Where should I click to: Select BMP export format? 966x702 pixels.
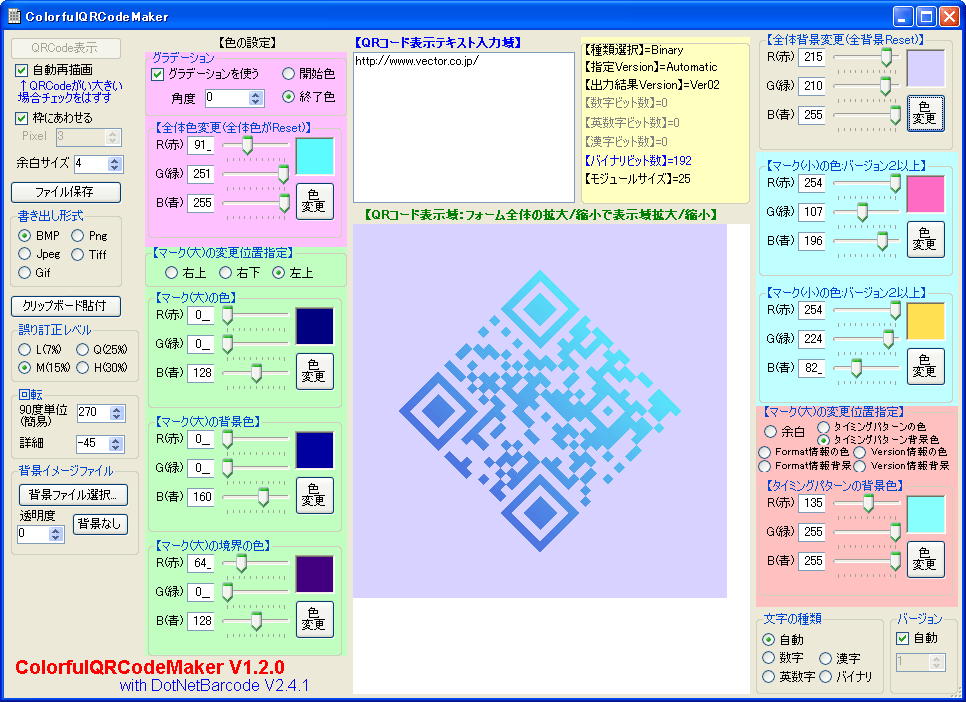pos(25,235)
